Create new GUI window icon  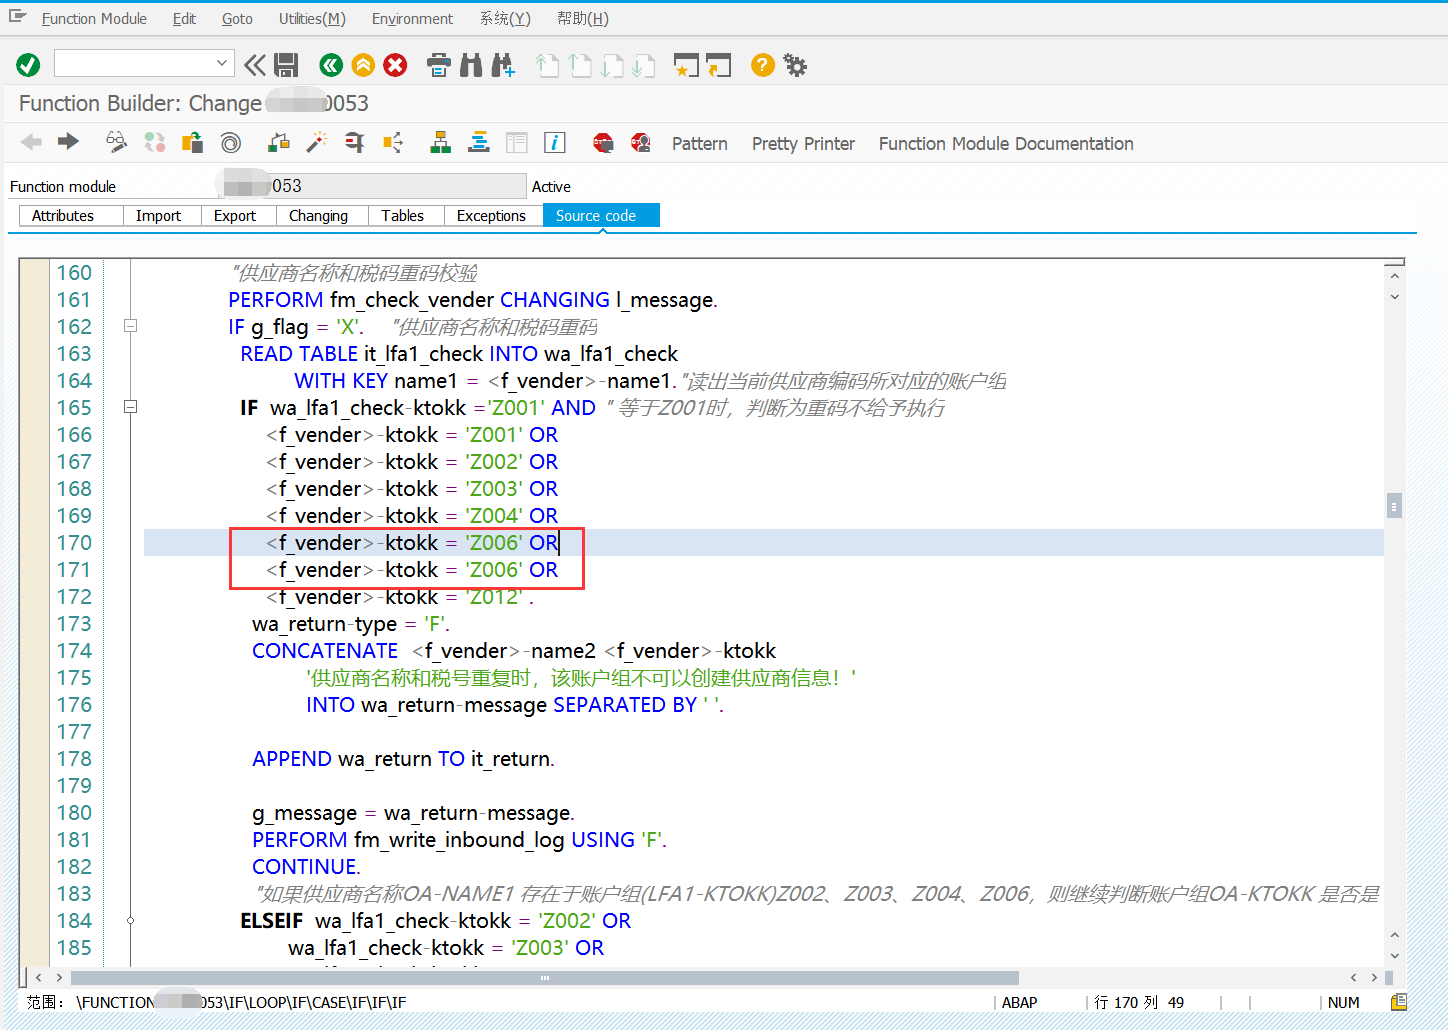(x=686, y=65)
